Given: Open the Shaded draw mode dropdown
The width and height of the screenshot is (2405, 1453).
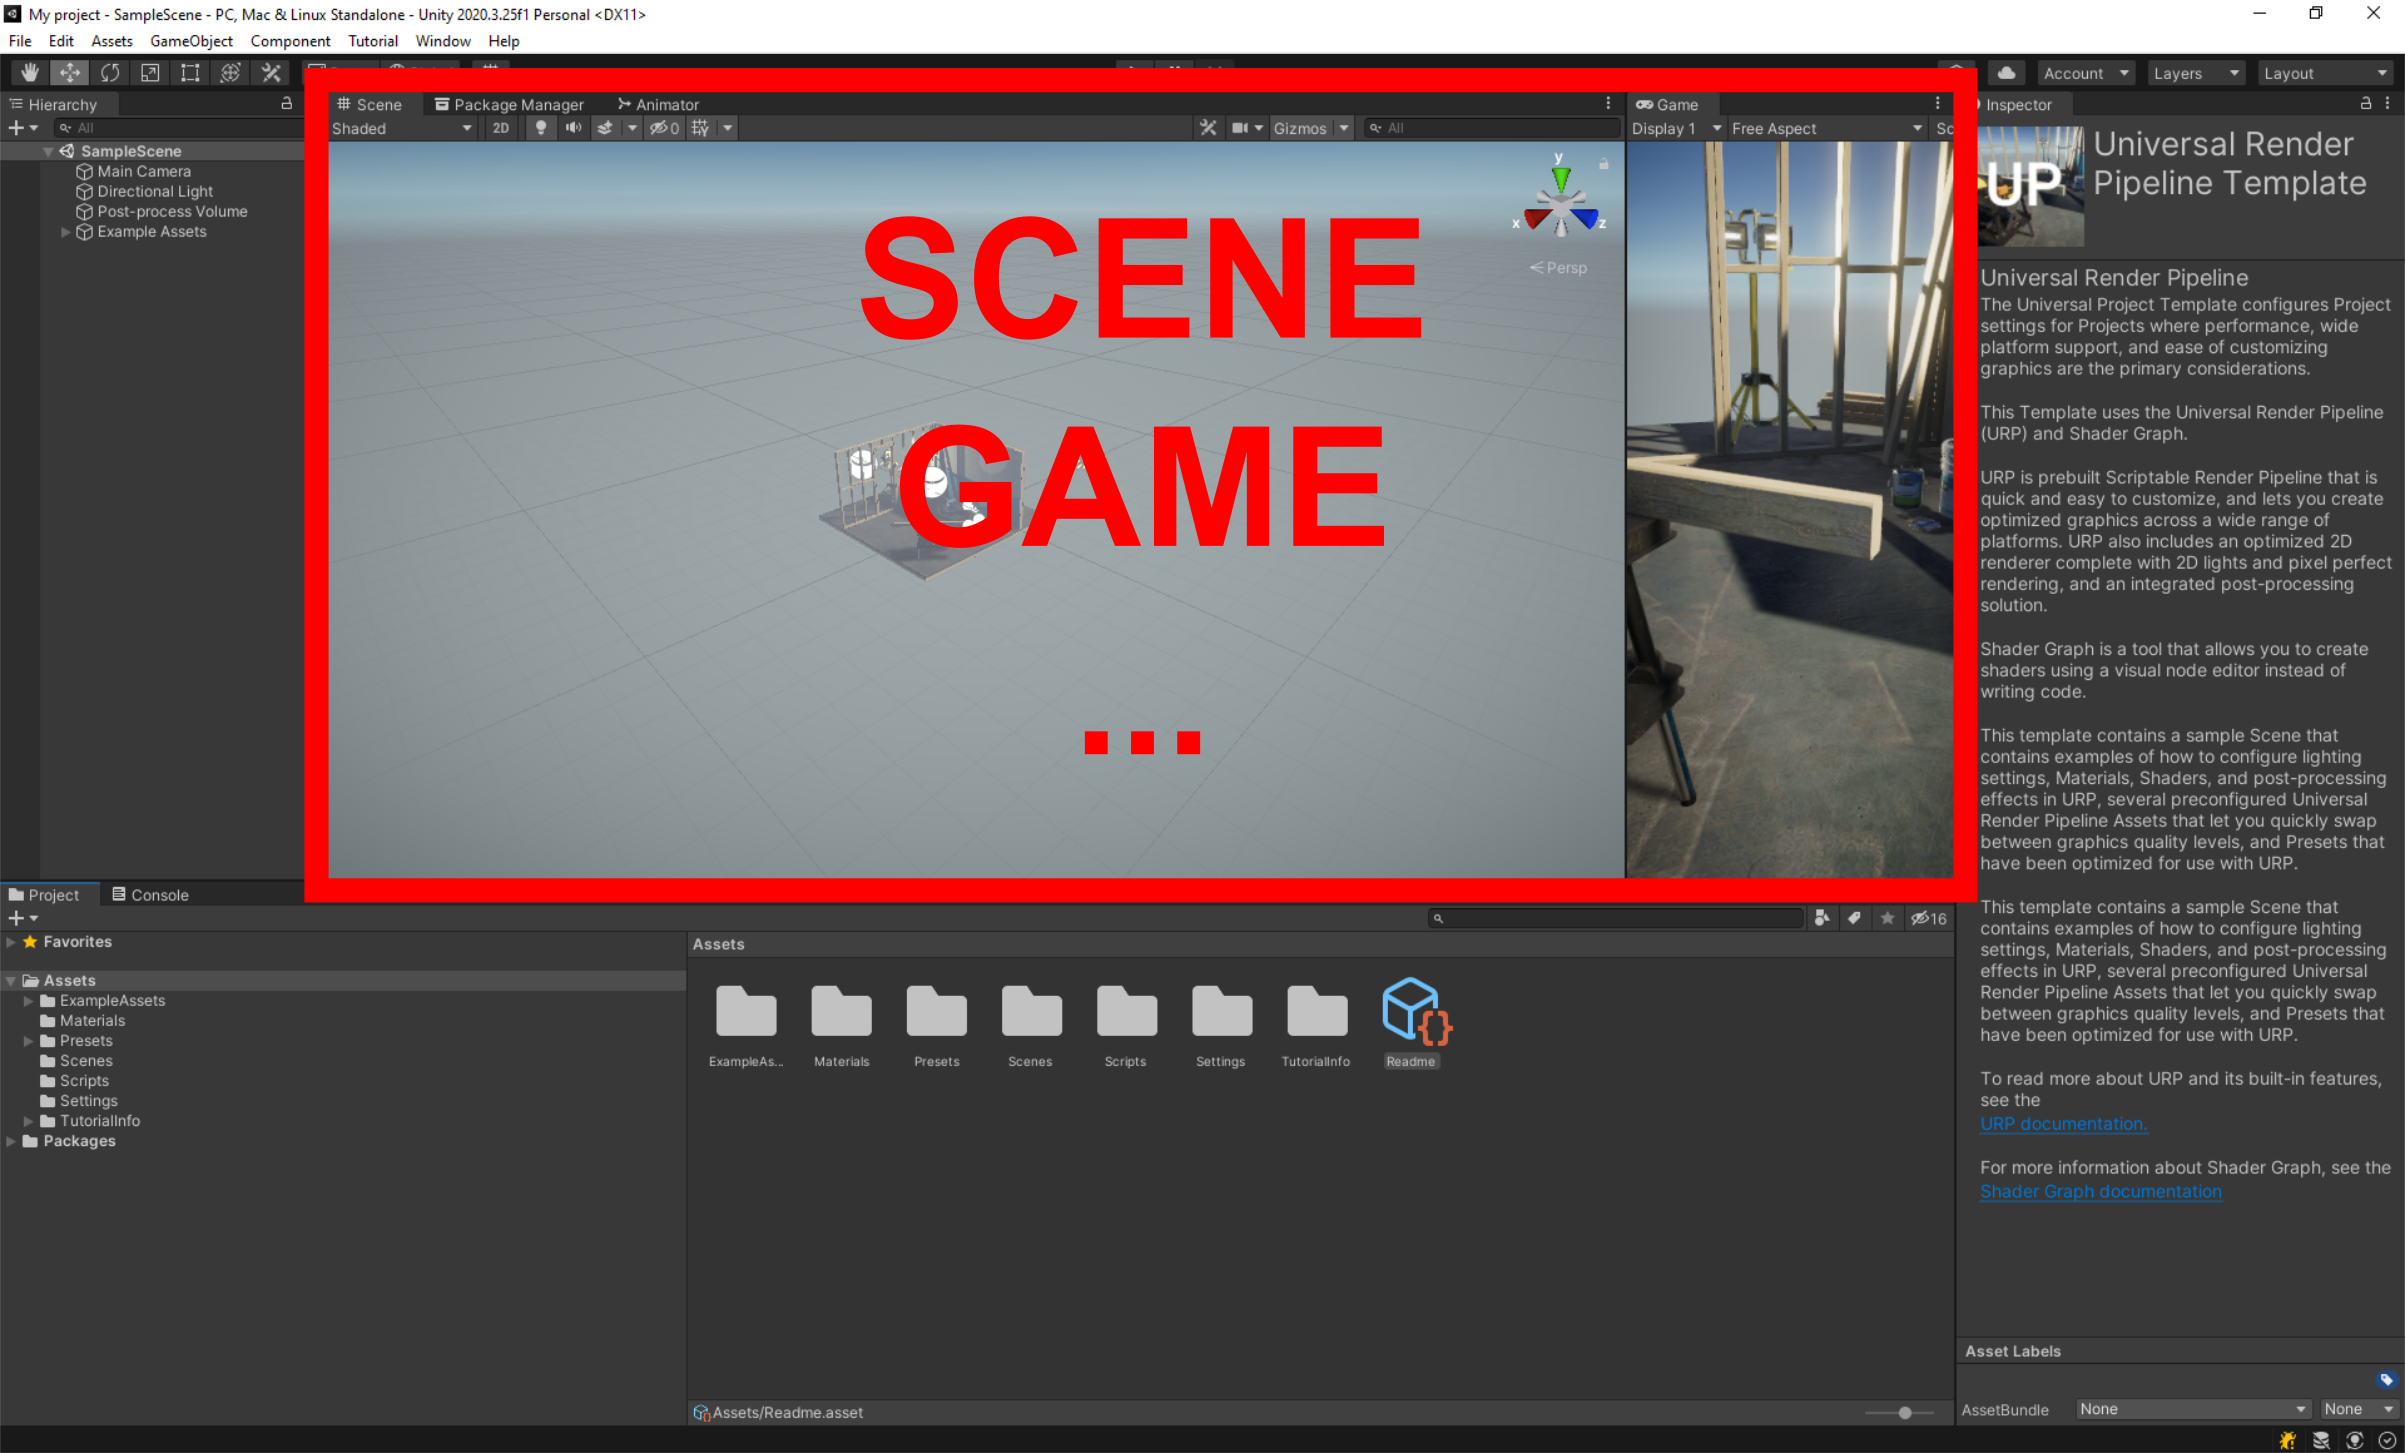Looking at the screenshot, I should (400, 128).
